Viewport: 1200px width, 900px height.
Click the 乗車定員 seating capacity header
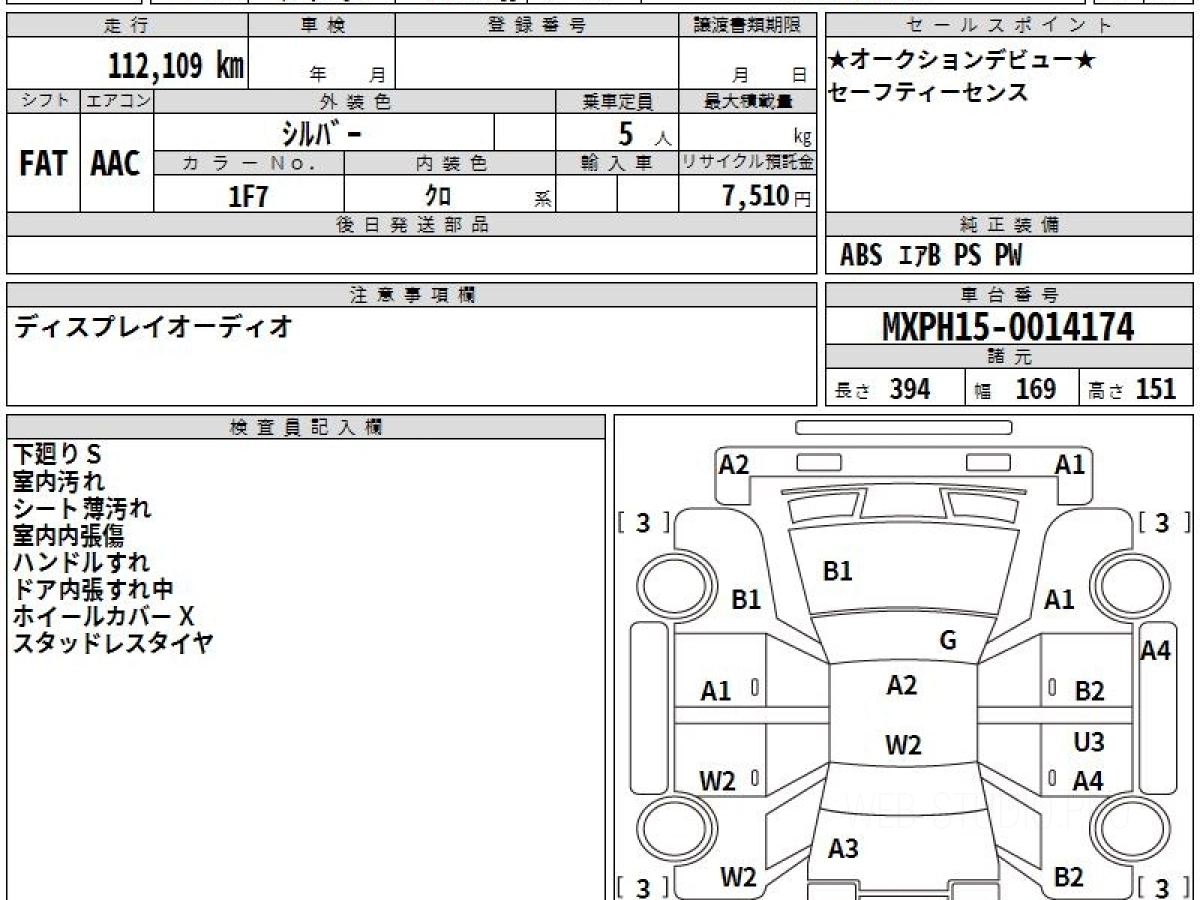(617, 101)
